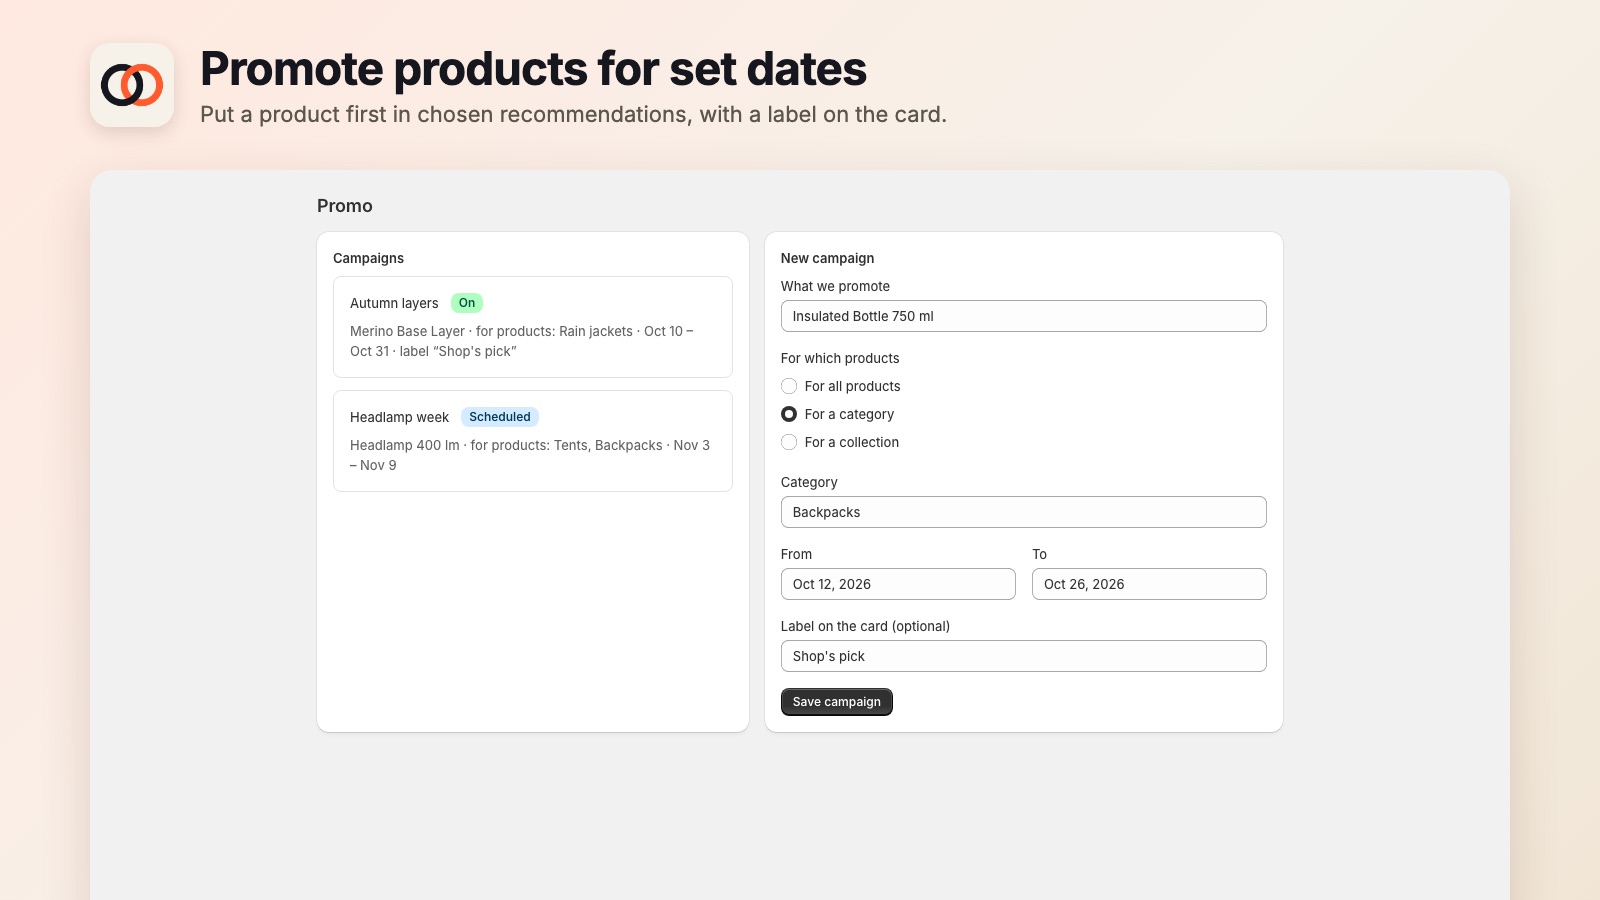Viewport: 1600px width, 900px height.
Task: Select the For a category radio button
Action: tap(789, 414)
